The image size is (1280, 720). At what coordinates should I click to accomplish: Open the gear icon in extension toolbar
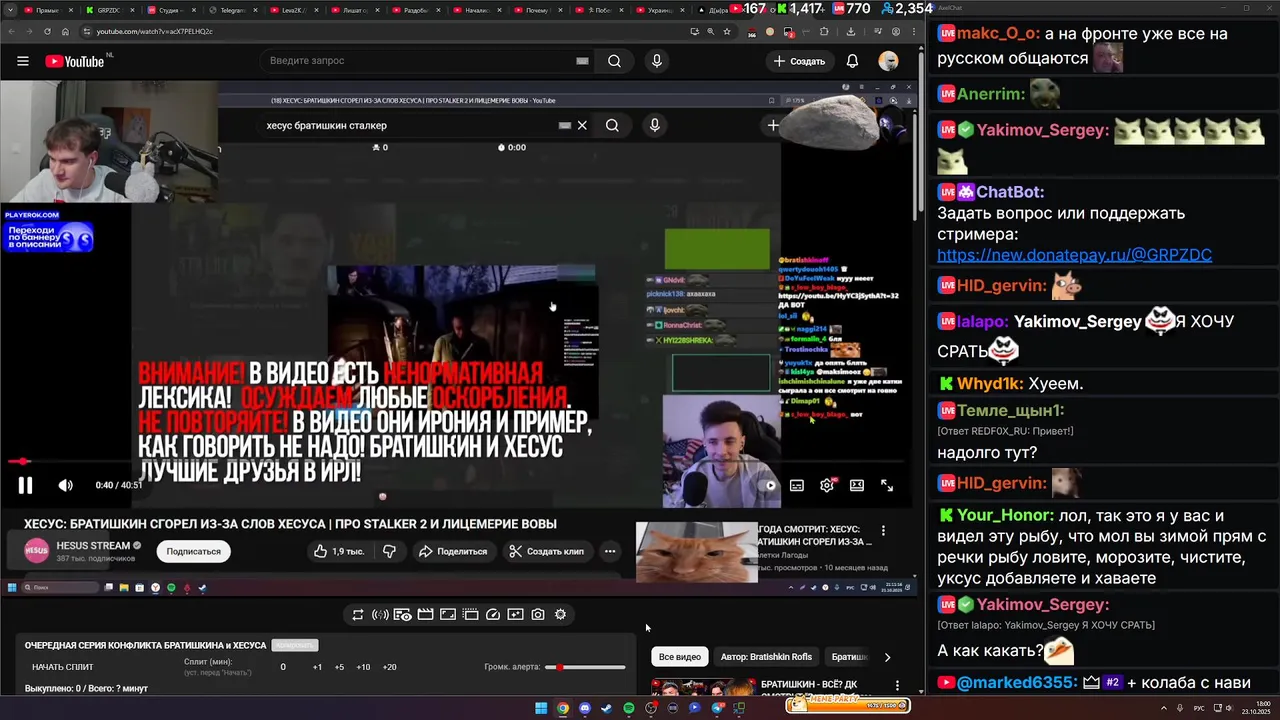pyautogui.click(x=560, y=615)
